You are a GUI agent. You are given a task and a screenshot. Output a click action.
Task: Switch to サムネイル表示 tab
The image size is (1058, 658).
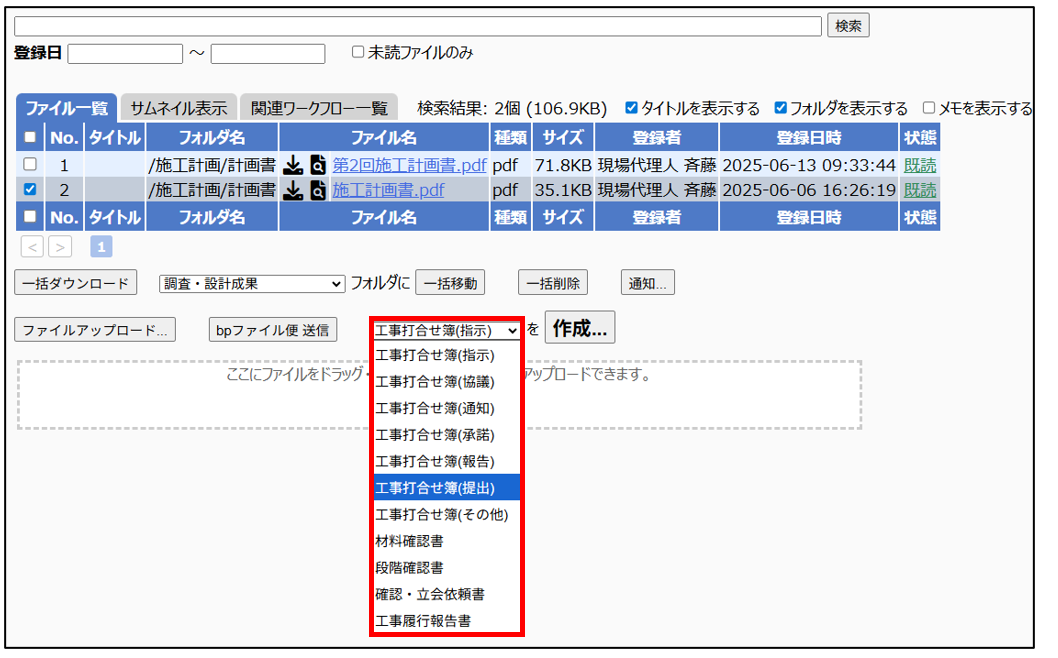[x=178, y=108]
